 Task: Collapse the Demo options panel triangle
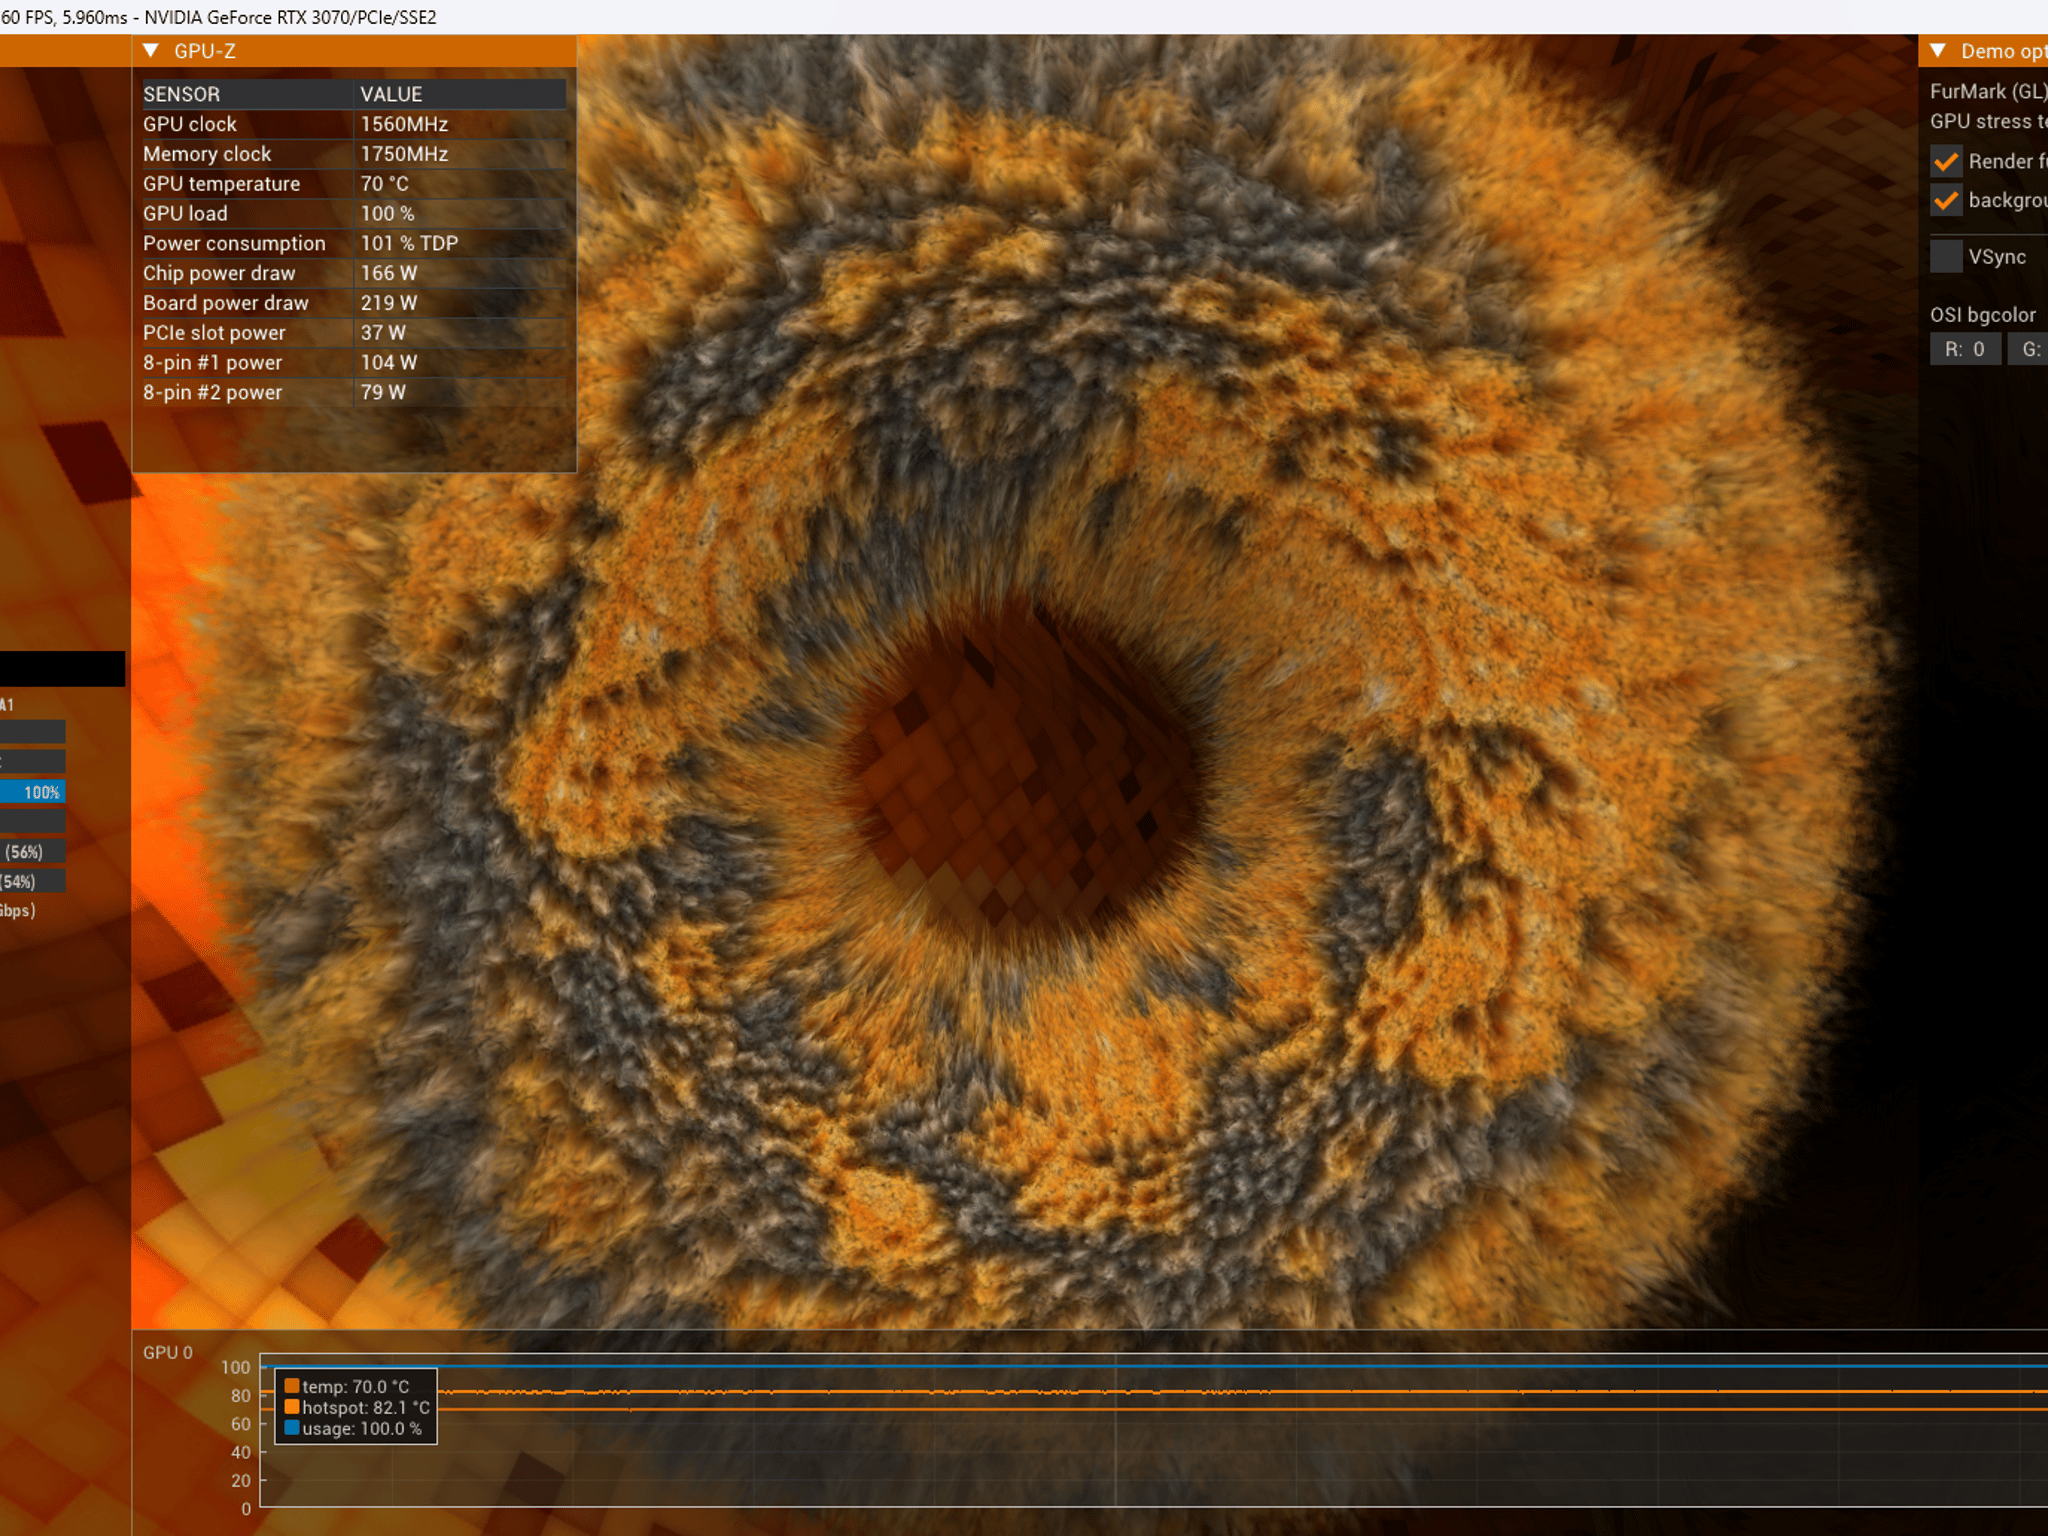click(x=1938, y=51)
